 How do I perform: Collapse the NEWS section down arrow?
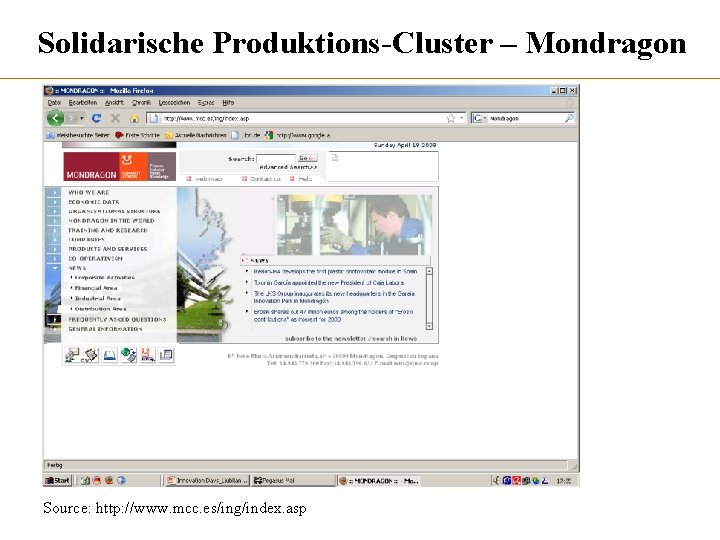pyautogui.click(x=54, y=268)
